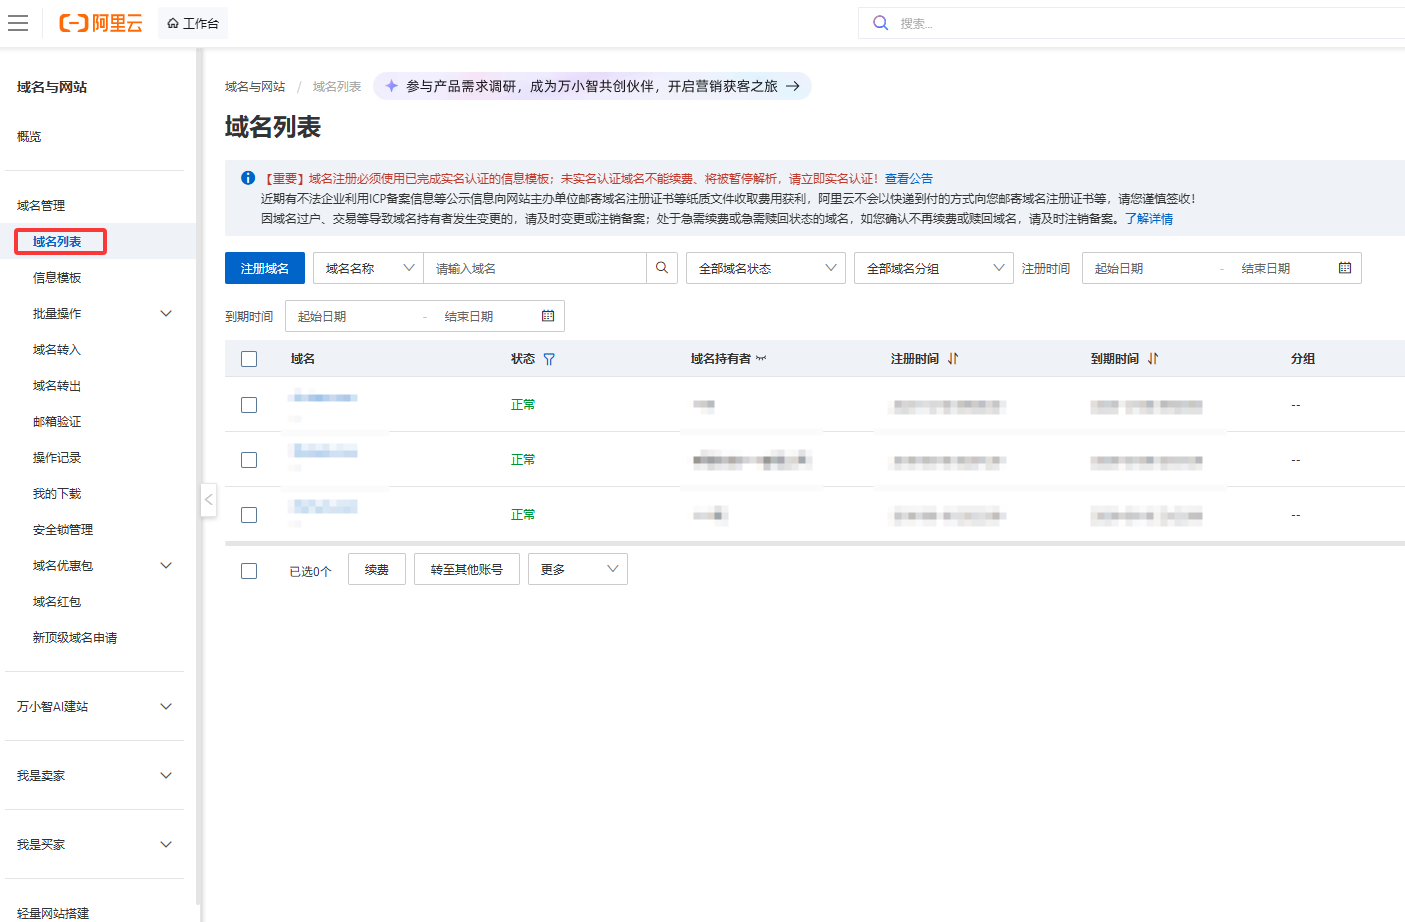Open the hamburger navigation menu
The height and width of the screenshot is (922, 1405).
pos(18,23)
